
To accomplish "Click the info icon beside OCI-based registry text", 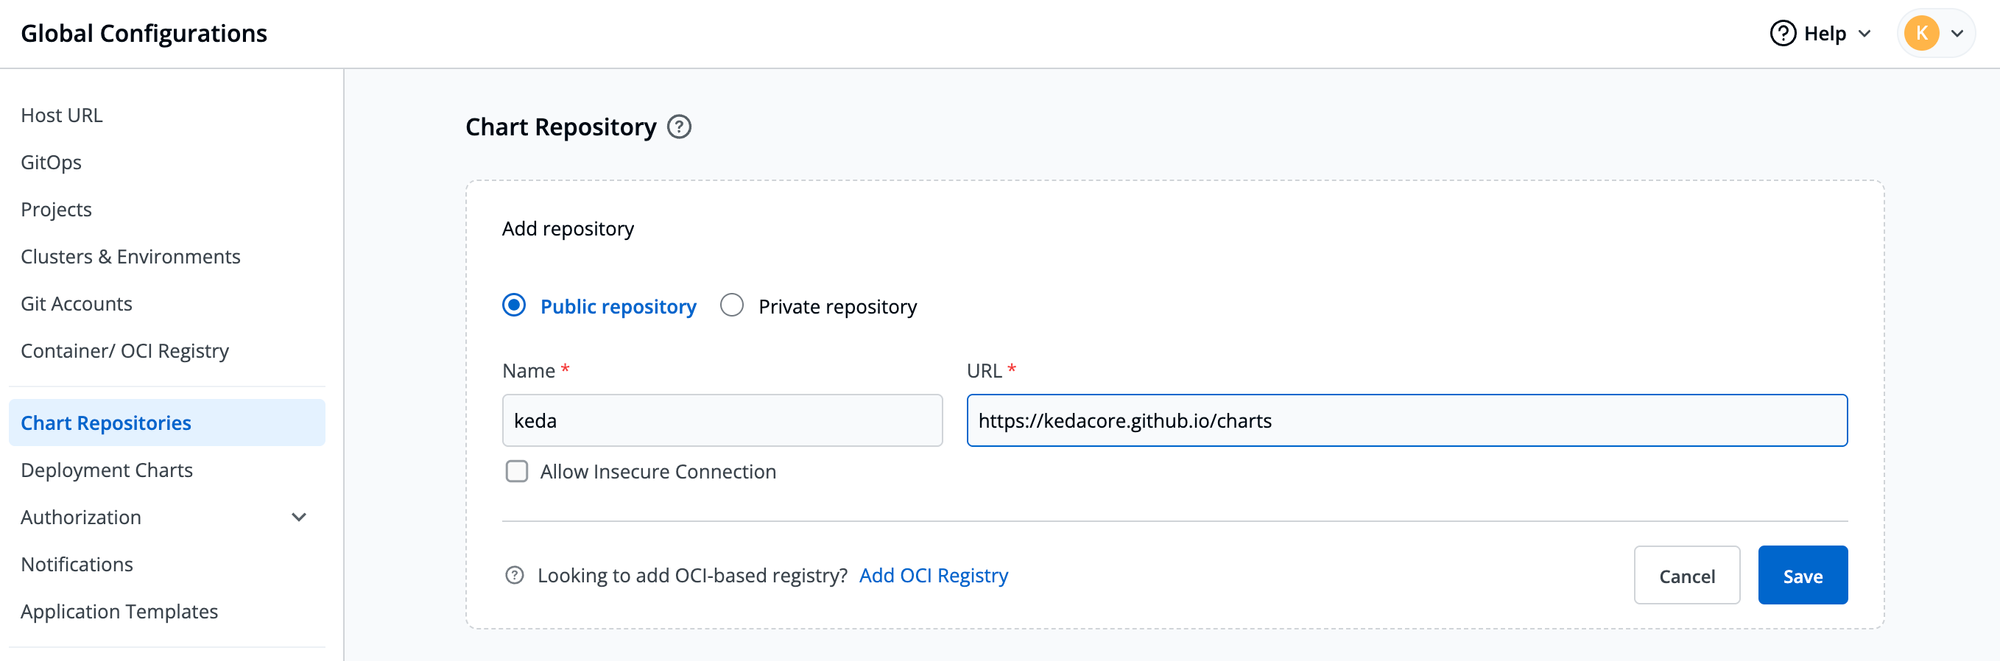I will tap(514, 575).
